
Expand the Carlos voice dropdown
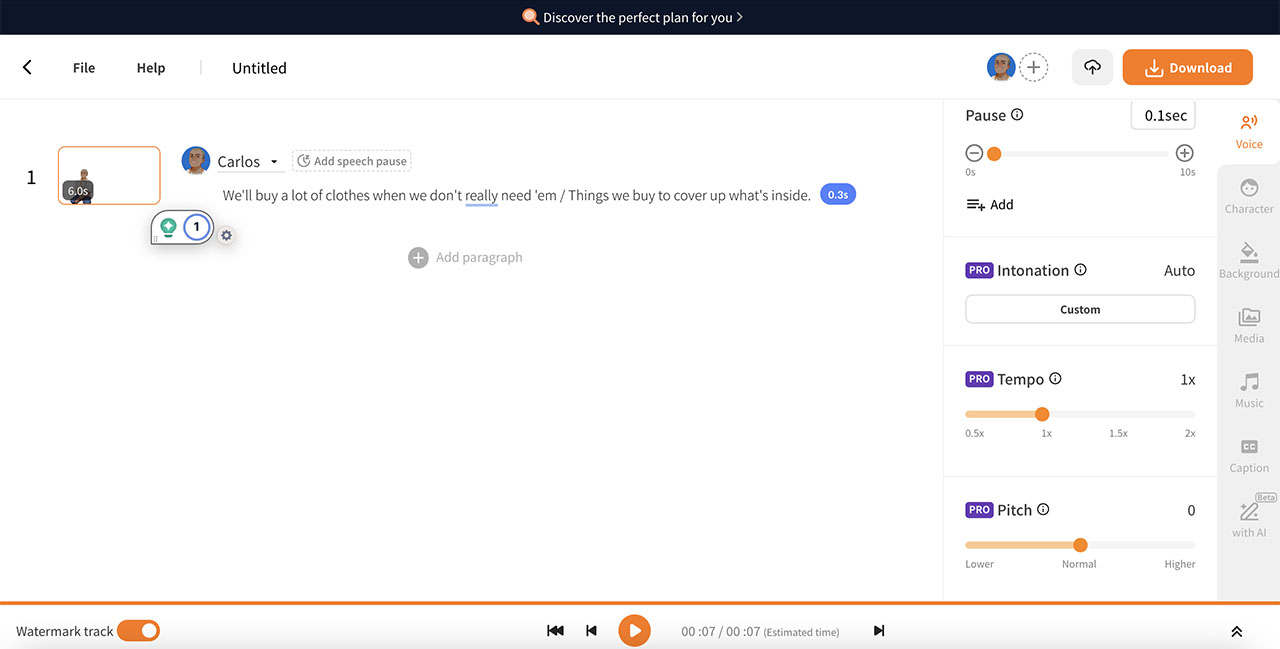(x=274, y=162)
